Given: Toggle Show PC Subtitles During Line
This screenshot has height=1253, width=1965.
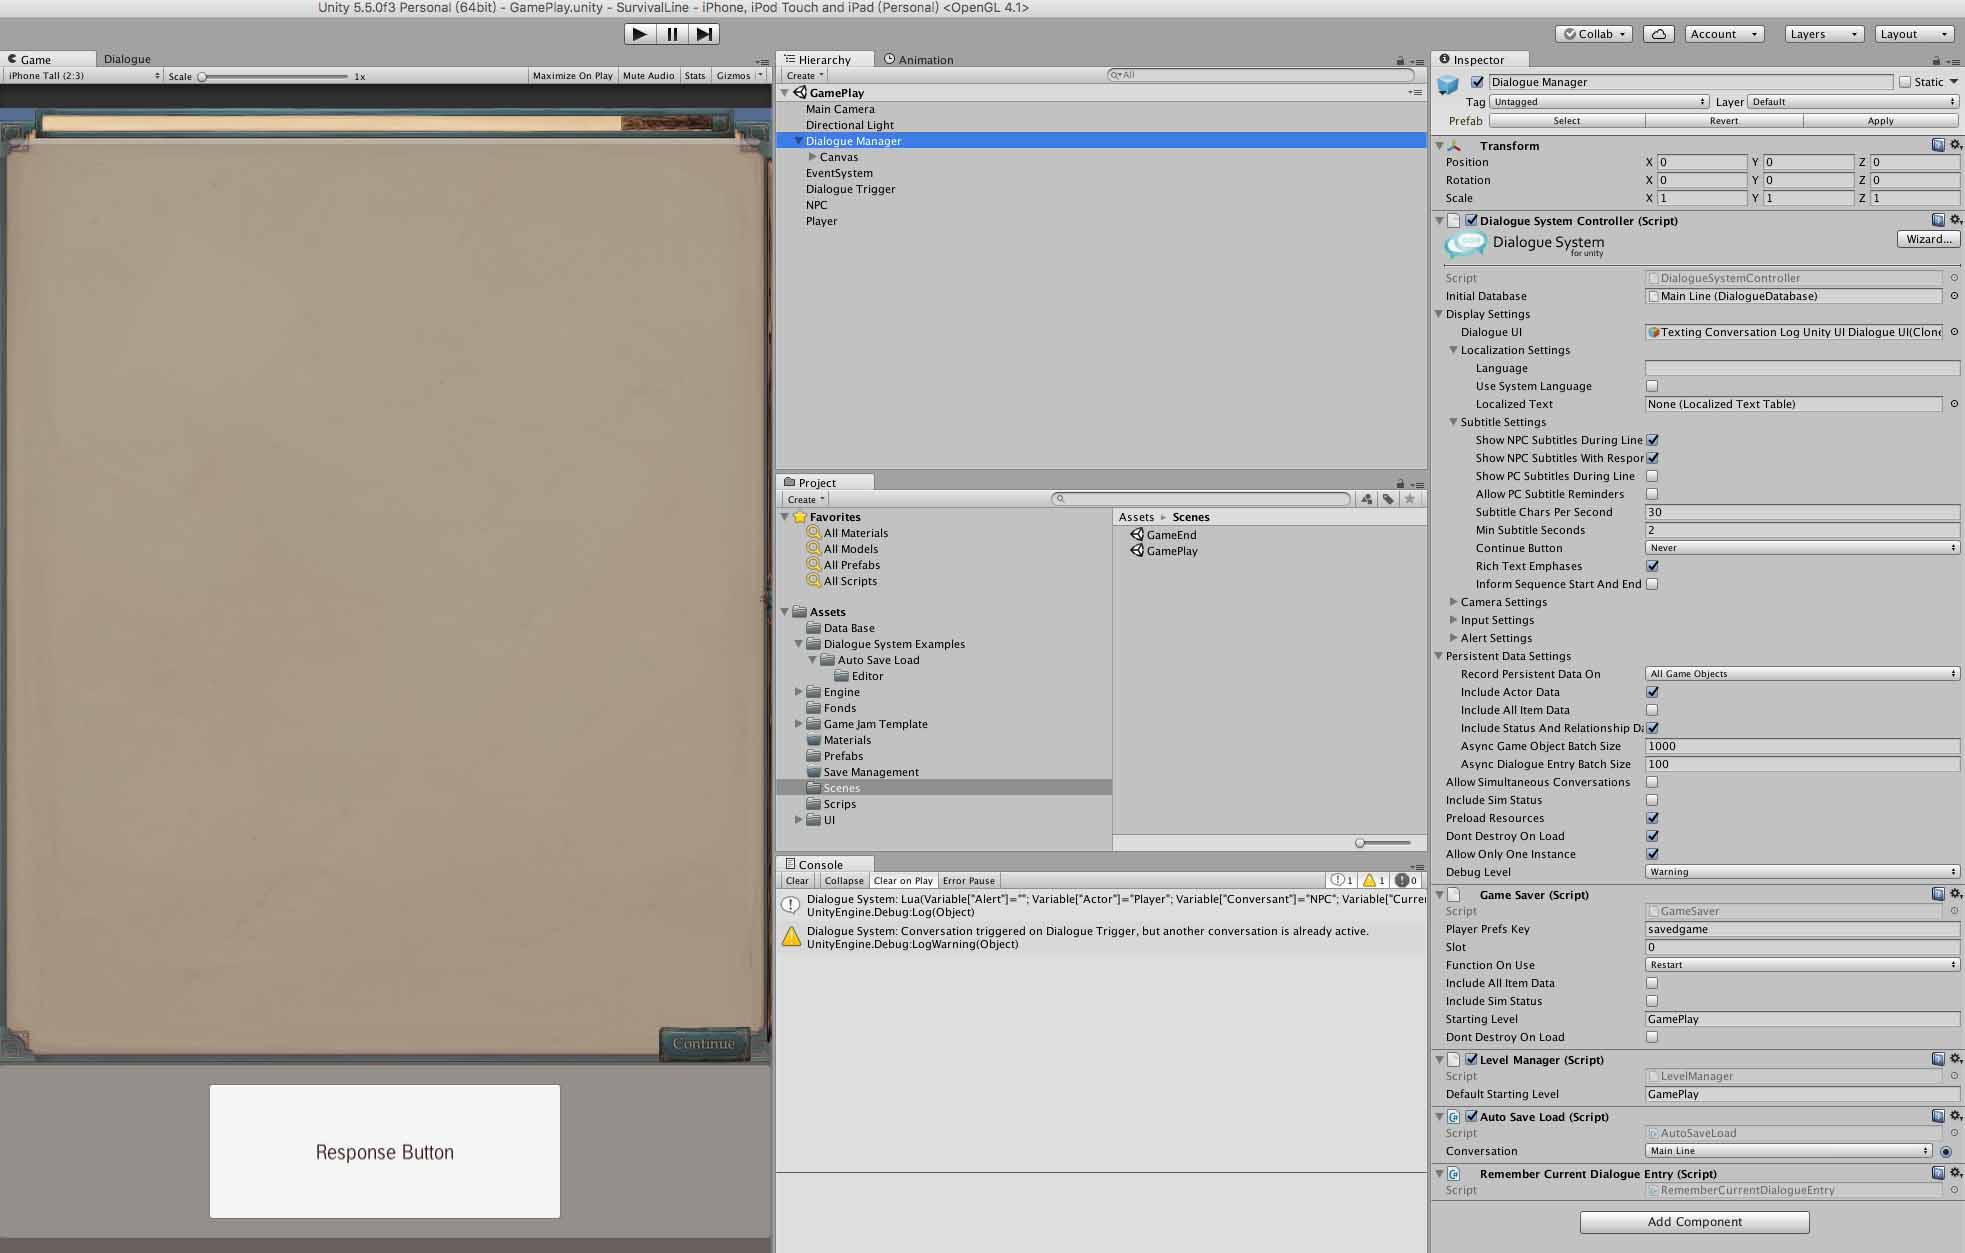Looking at the screenshot, I should point(1652,476).
